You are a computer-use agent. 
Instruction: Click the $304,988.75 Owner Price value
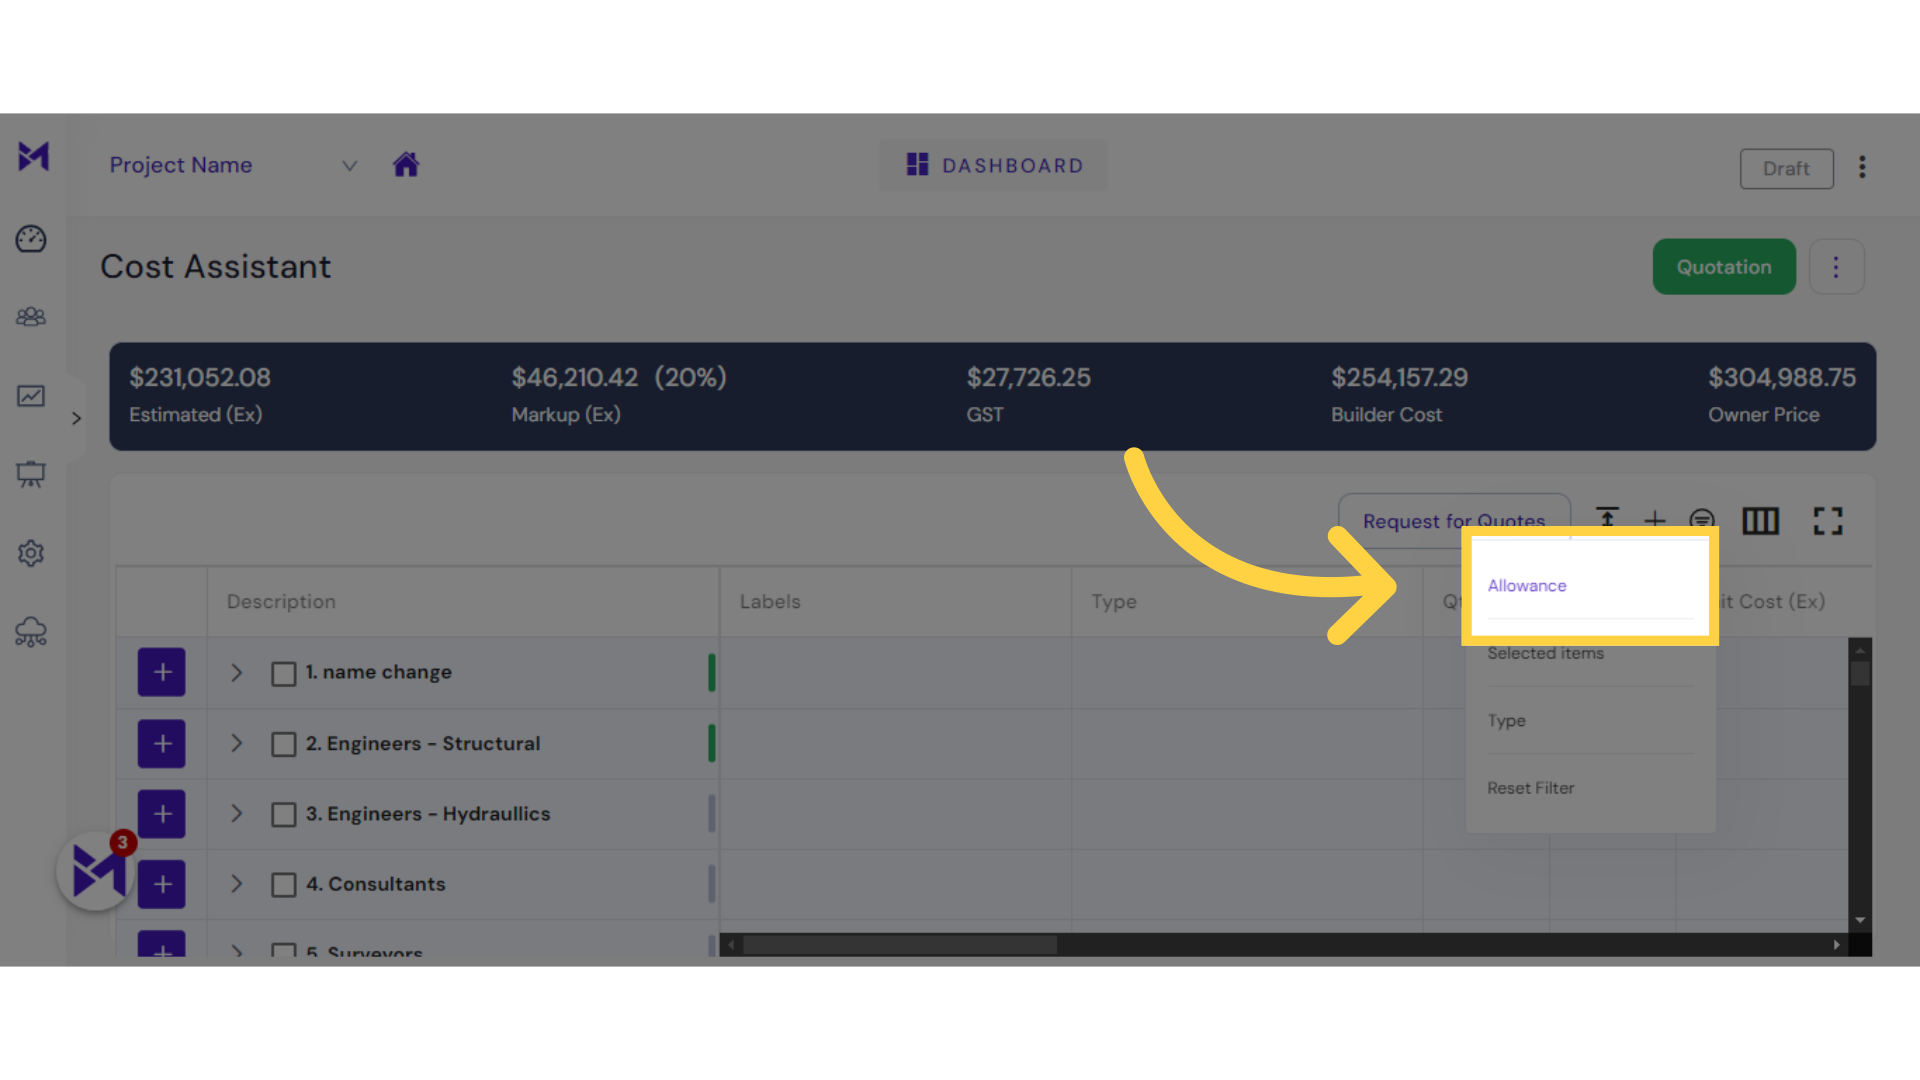click(1782, 378)
